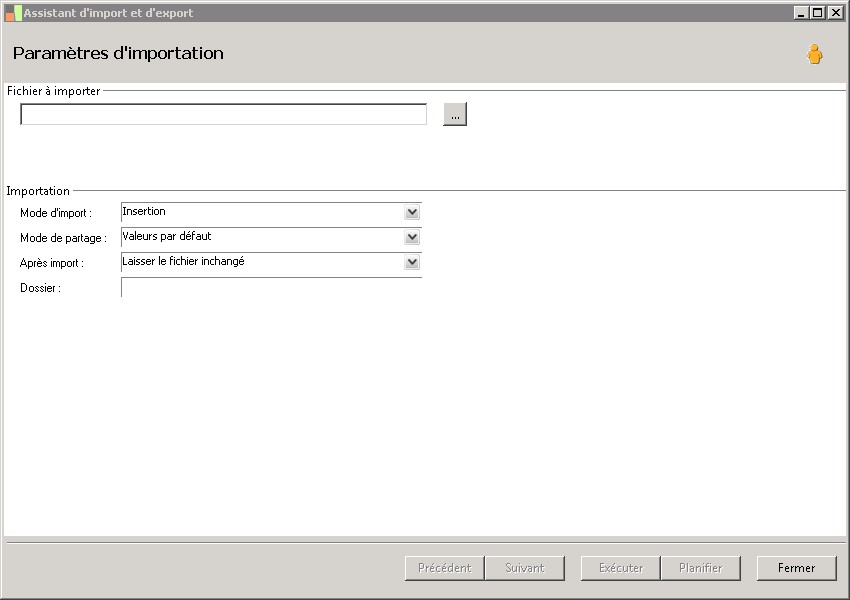Screen dimensions: 850x600
Task: Go to the next step with Suivant
Action: click(525, 568)
